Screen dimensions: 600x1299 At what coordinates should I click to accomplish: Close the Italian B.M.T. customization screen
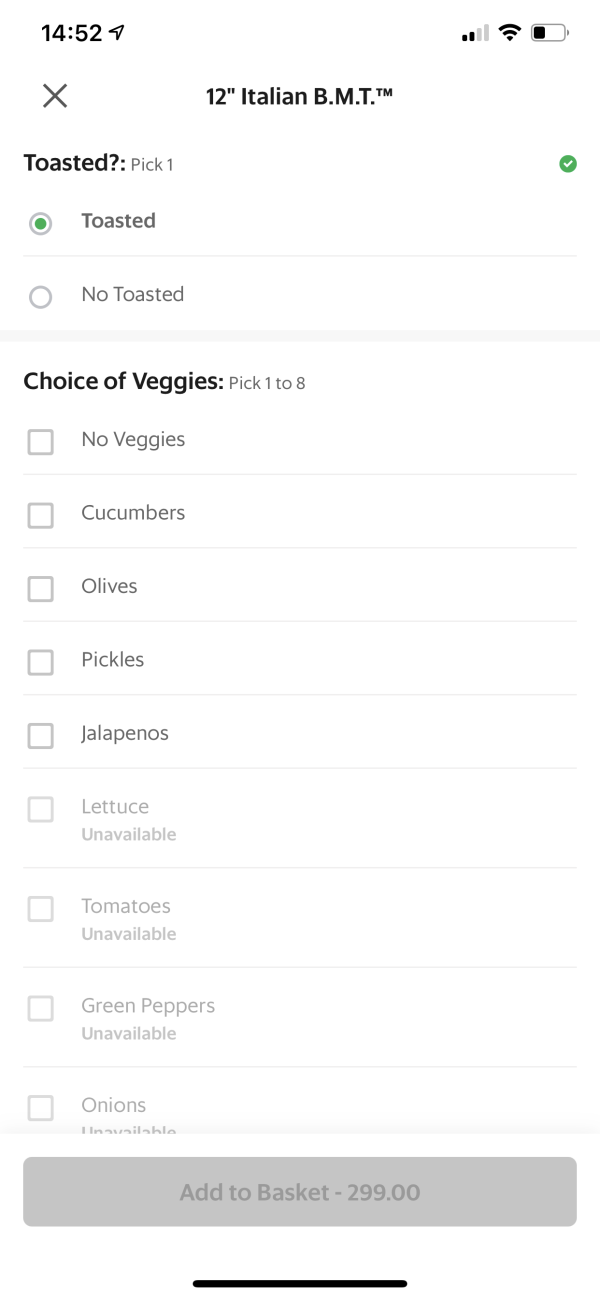(x=55, y=96)
